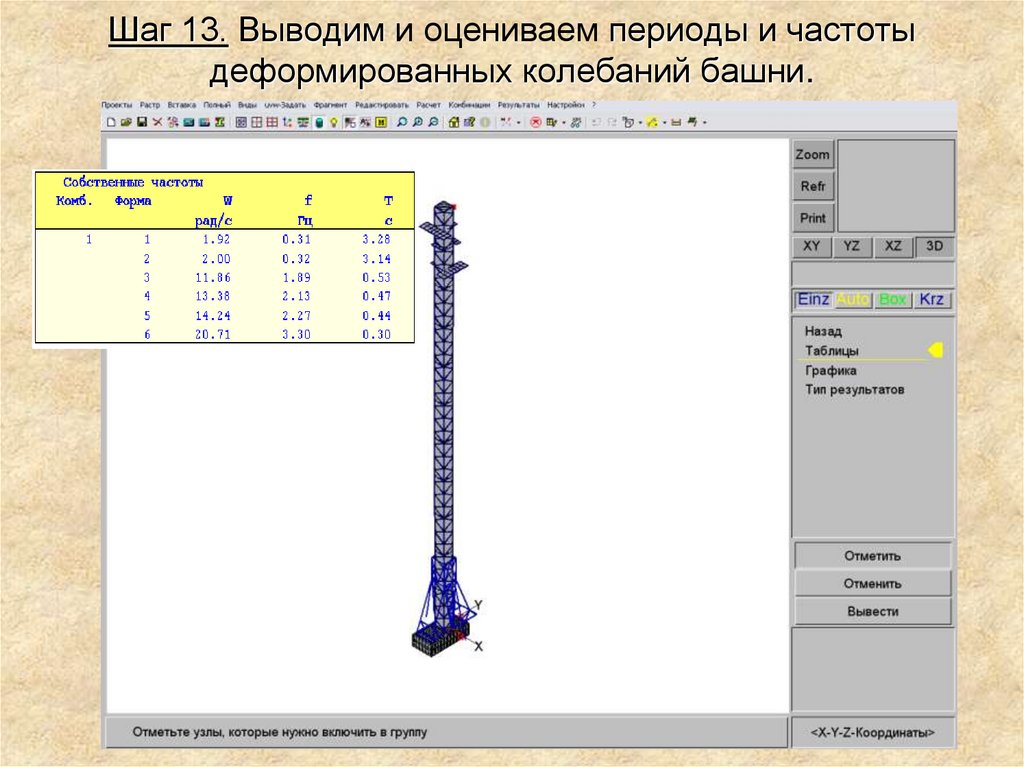Click the help question-mark pointer icon

click(x=469, y=122)
